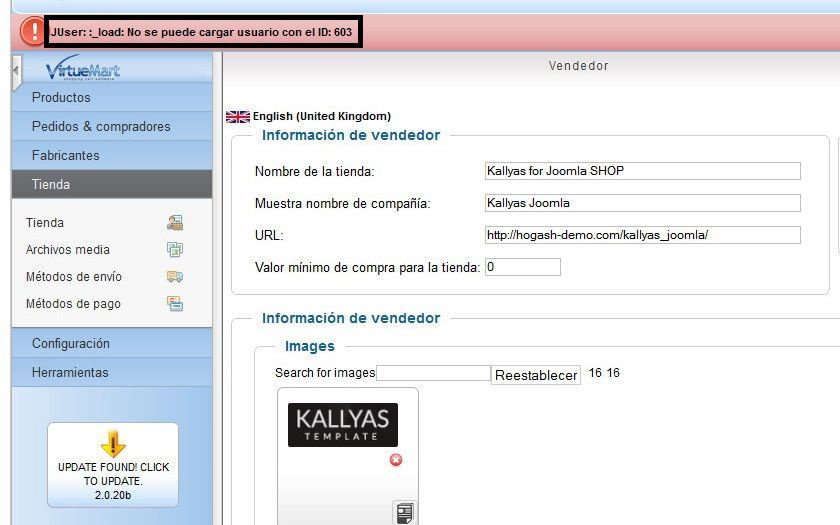
Task: Click the Archivos media icon
Action: 175,249
